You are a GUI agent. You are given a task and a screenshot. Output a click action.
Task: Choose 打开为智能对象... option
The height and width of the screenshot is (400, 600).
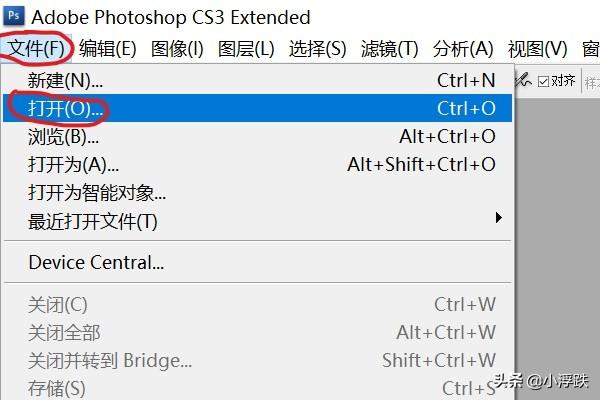tap(97, 192)
